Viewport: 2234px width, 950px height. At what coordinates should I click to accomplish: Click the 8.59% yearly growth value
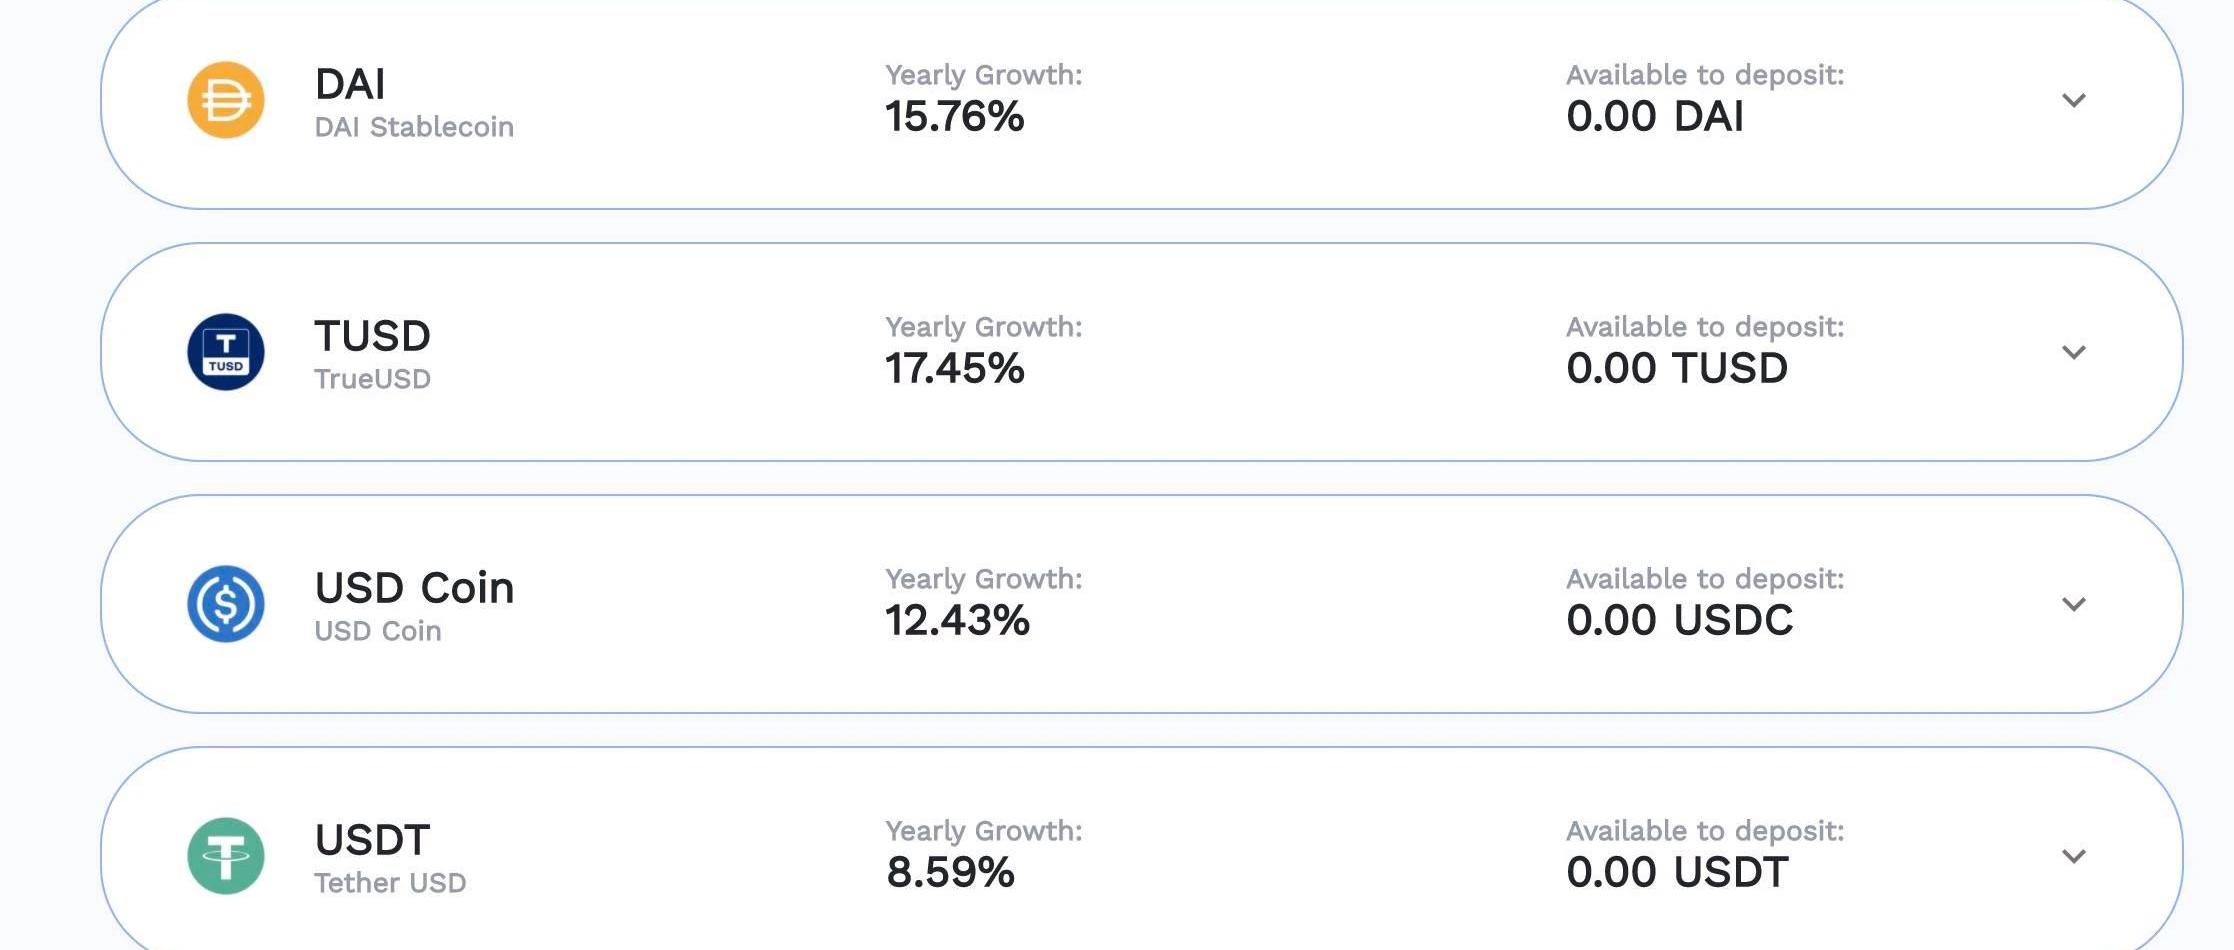(x=950, y=873)
